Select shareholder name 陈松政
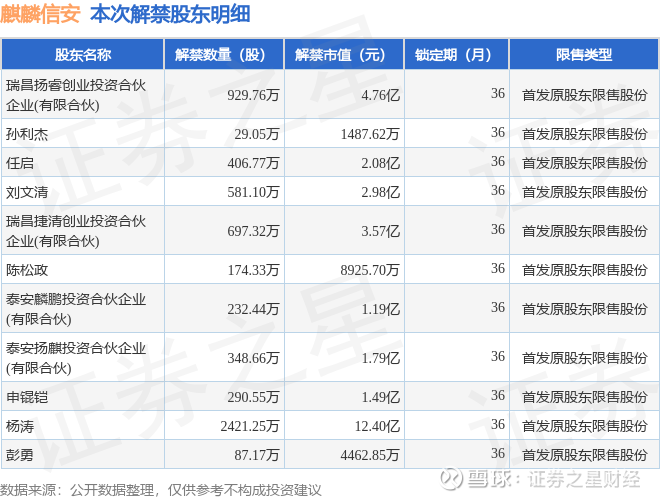The height and width of the screenshot is (499, 660). click(27, 270)
